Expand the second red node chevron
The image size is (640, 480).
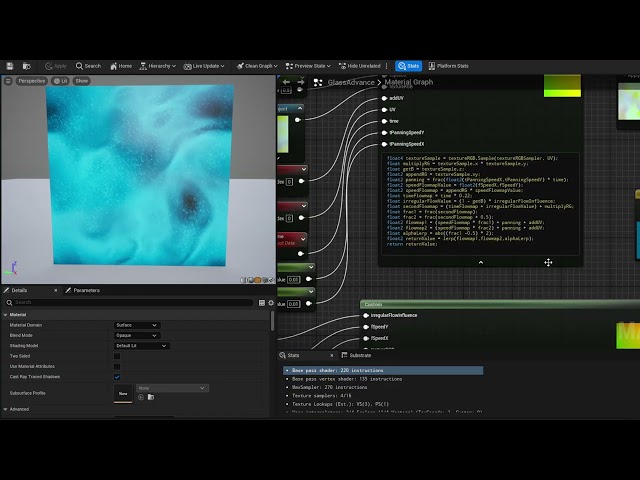[x=304, y=206]
